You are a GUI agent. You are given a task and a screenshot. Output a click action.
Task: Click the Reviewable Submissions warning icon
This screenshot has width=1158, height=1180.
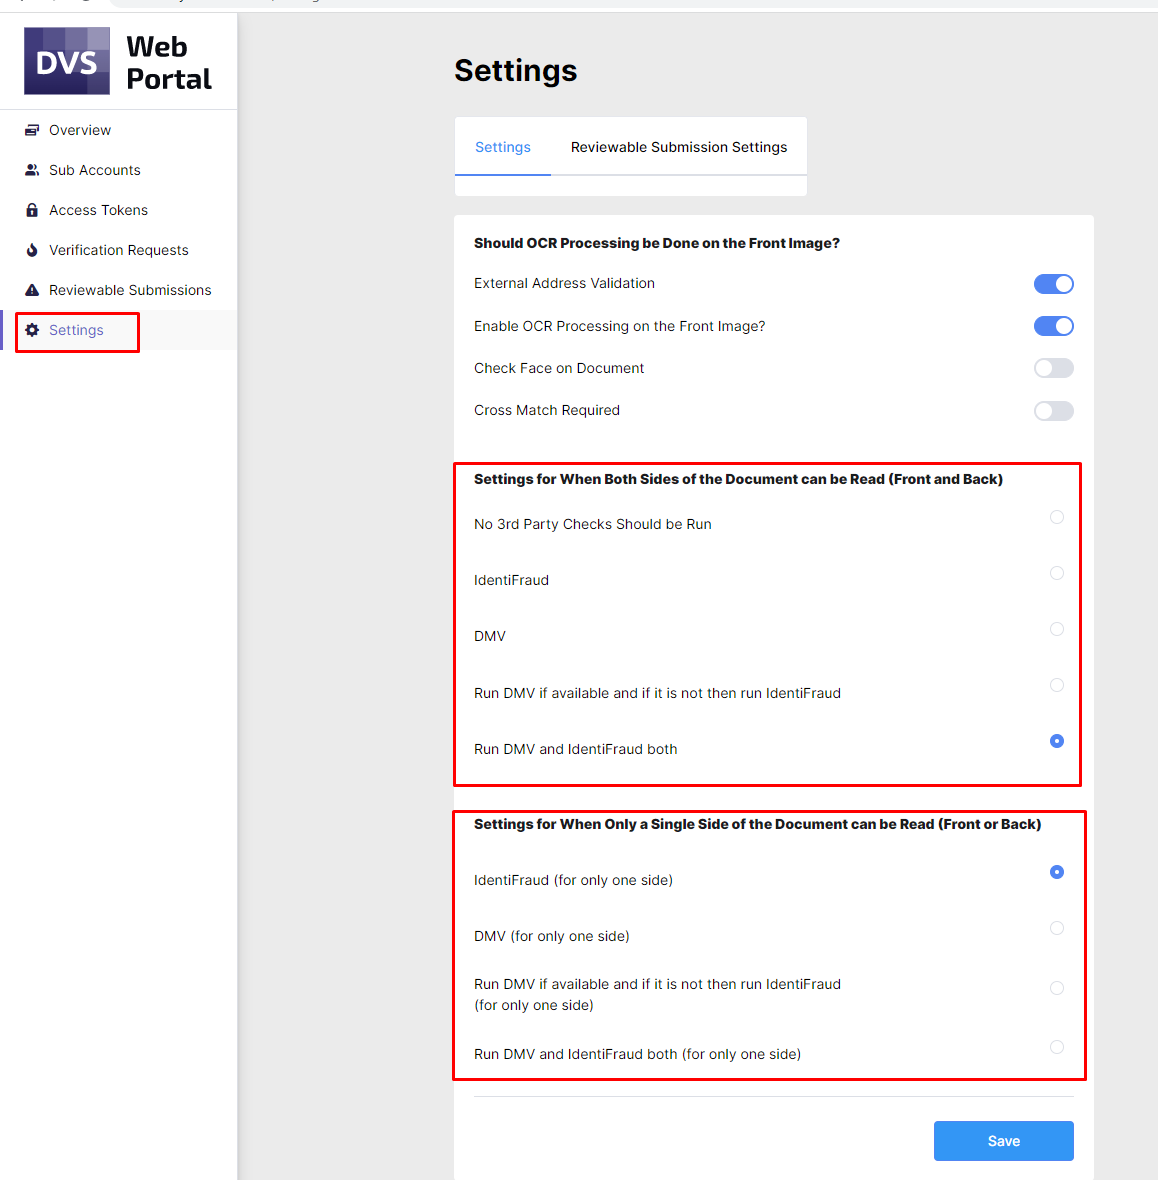click(32, 290)
